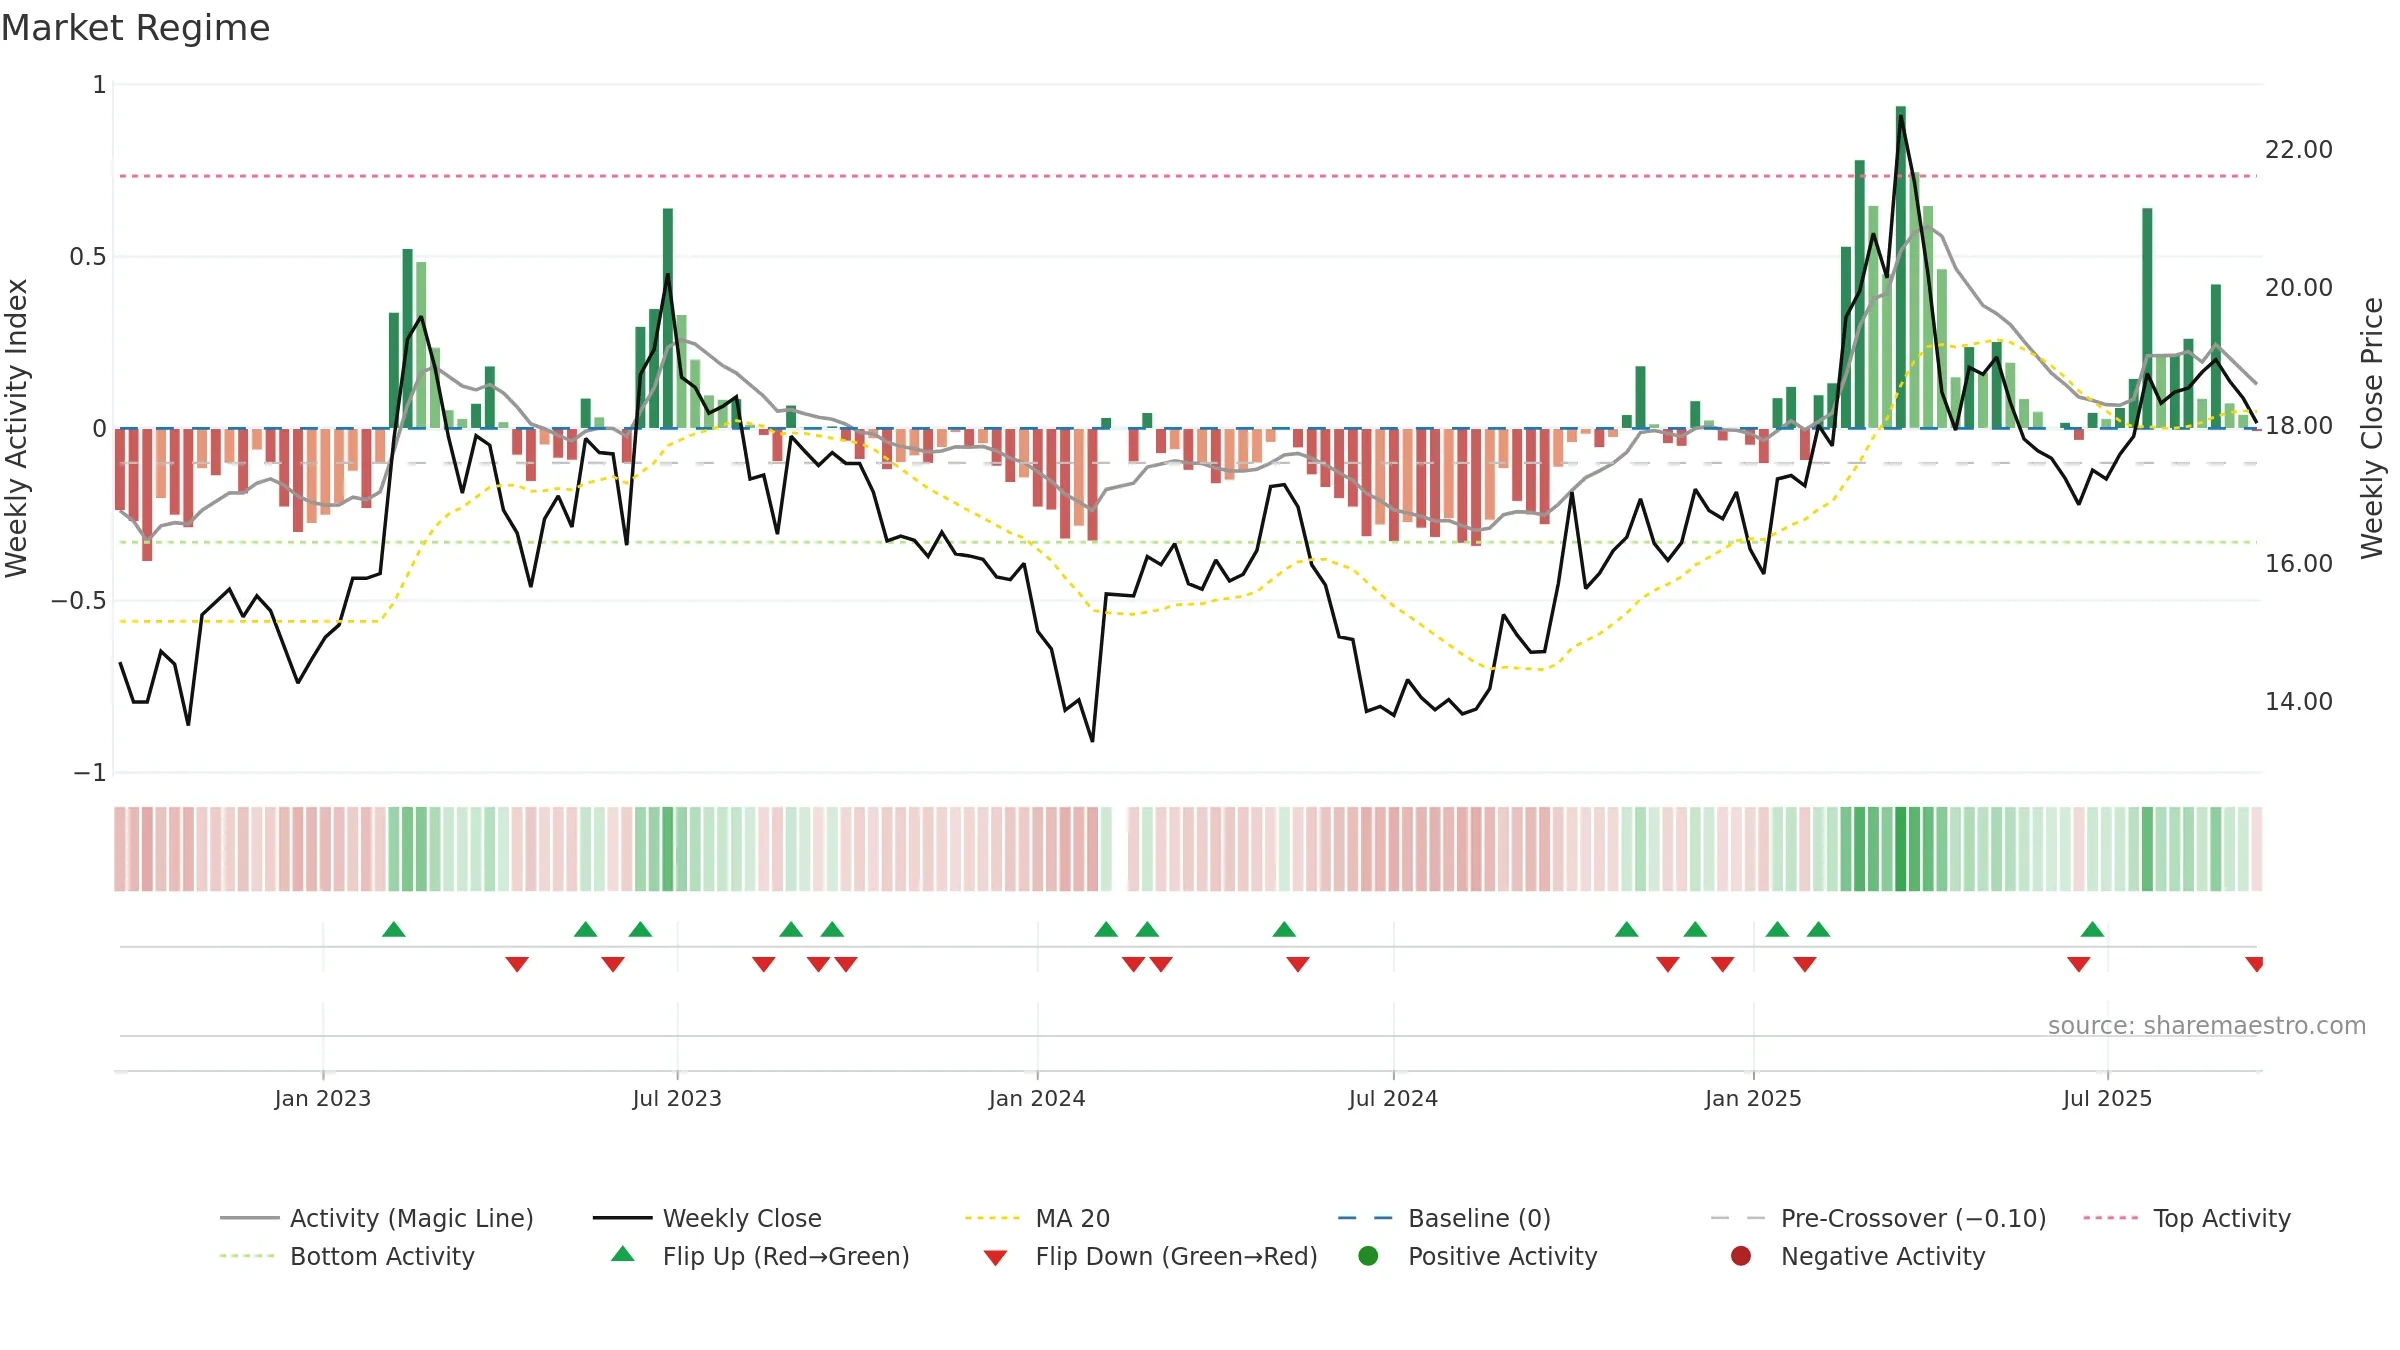Click the lone Flip Up marker near Jul 2025

tap(2092, 929)
